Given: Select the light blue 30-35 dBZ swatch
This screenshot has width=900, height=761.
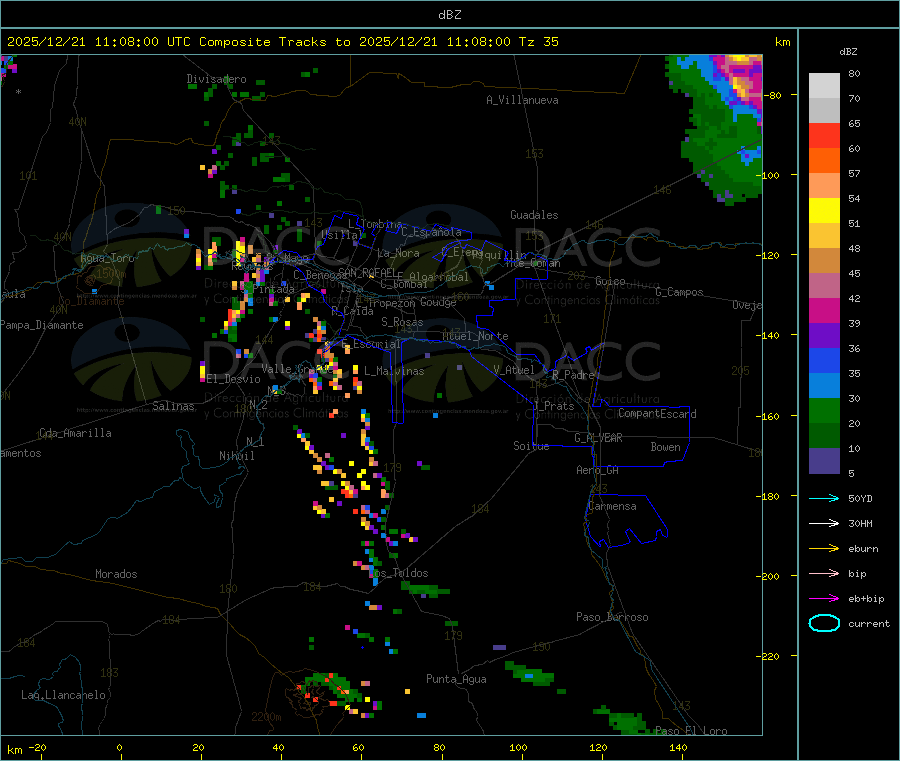Looking at the screenshot, I should click(x=824, y=386).
